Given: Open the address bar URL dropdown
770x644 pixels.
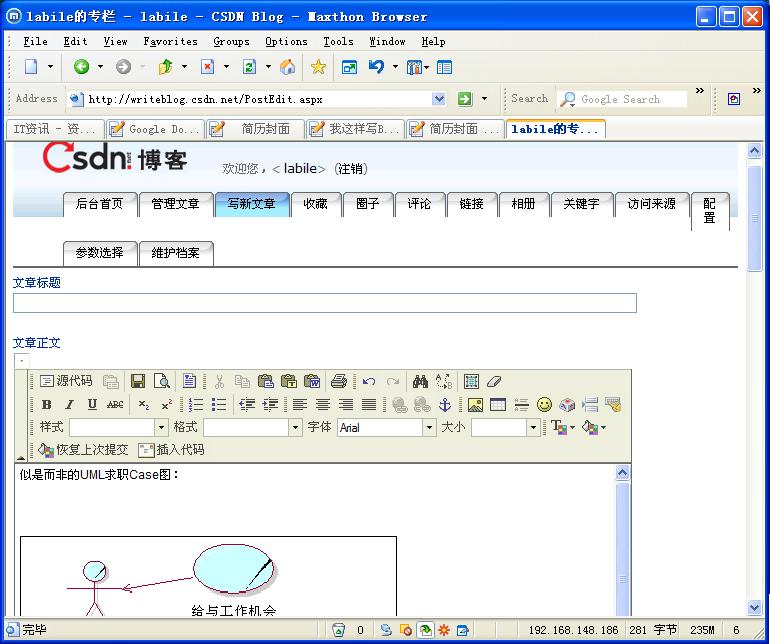Looking at the screenshot, I should point(439,99).
